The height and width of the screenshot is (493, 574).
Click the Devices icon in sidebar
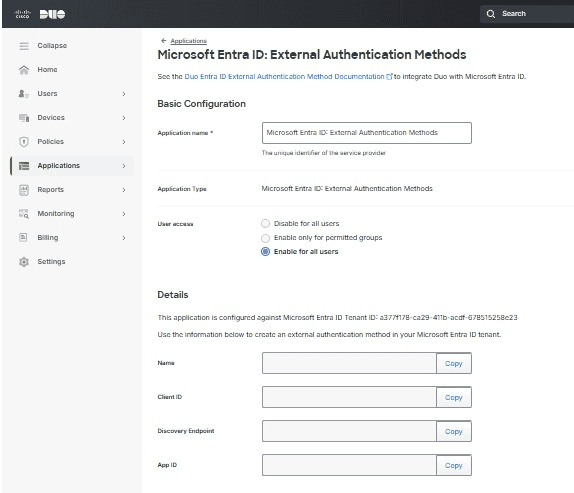[24, 118]
